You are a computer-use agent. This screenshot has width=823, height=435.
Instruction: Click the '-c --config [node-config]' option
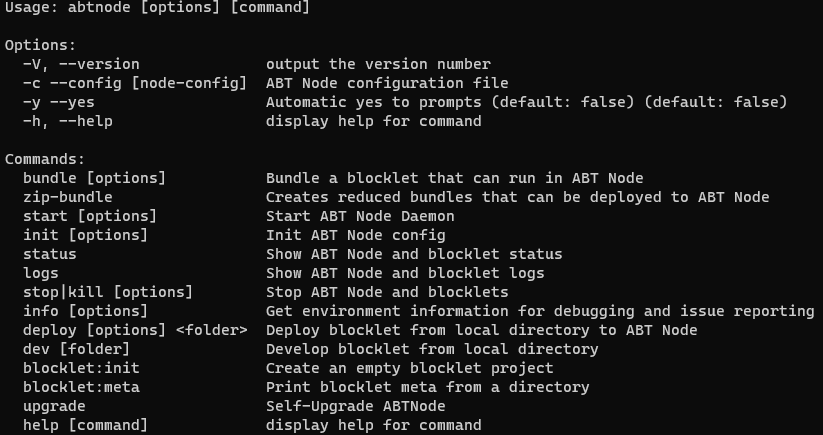click(135, 83)
